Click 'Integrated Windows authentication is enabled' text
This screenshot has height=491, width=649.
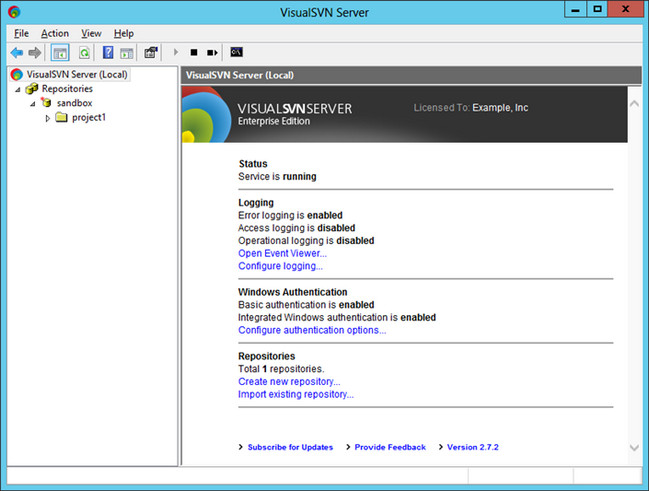[x=337, y=318]
